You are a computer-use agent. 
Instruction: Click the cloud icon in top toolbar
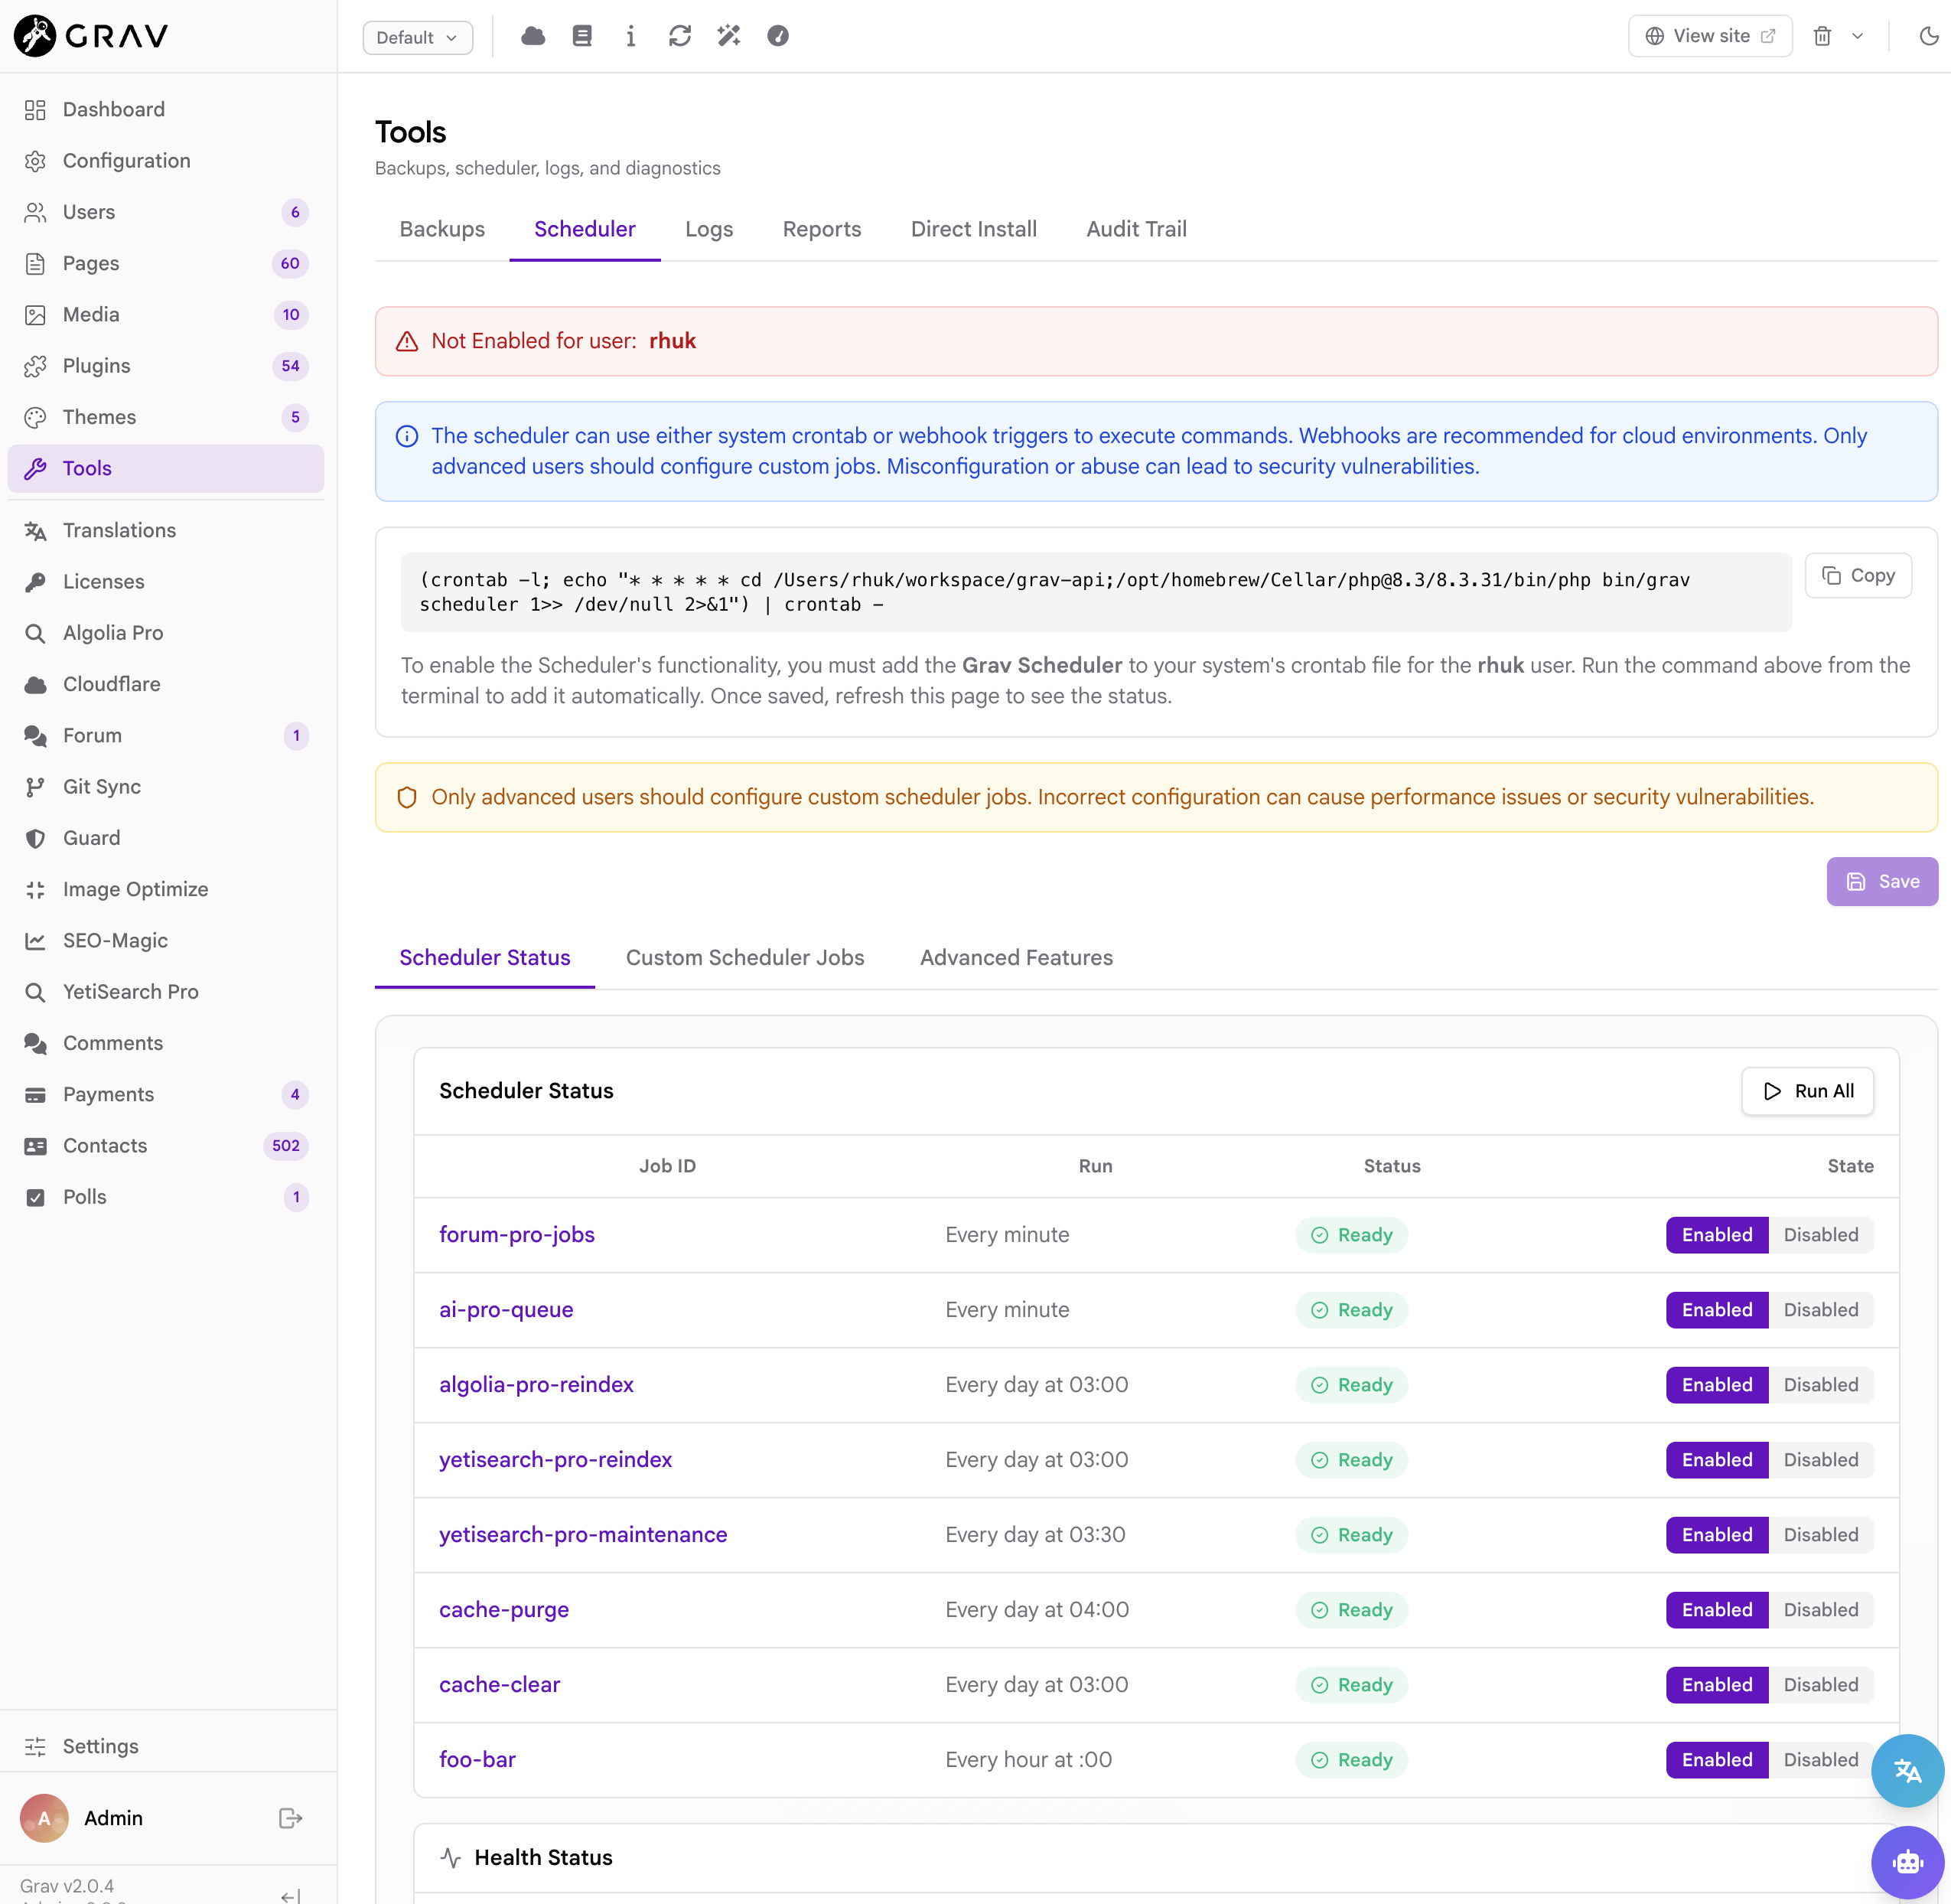[533, 37]
